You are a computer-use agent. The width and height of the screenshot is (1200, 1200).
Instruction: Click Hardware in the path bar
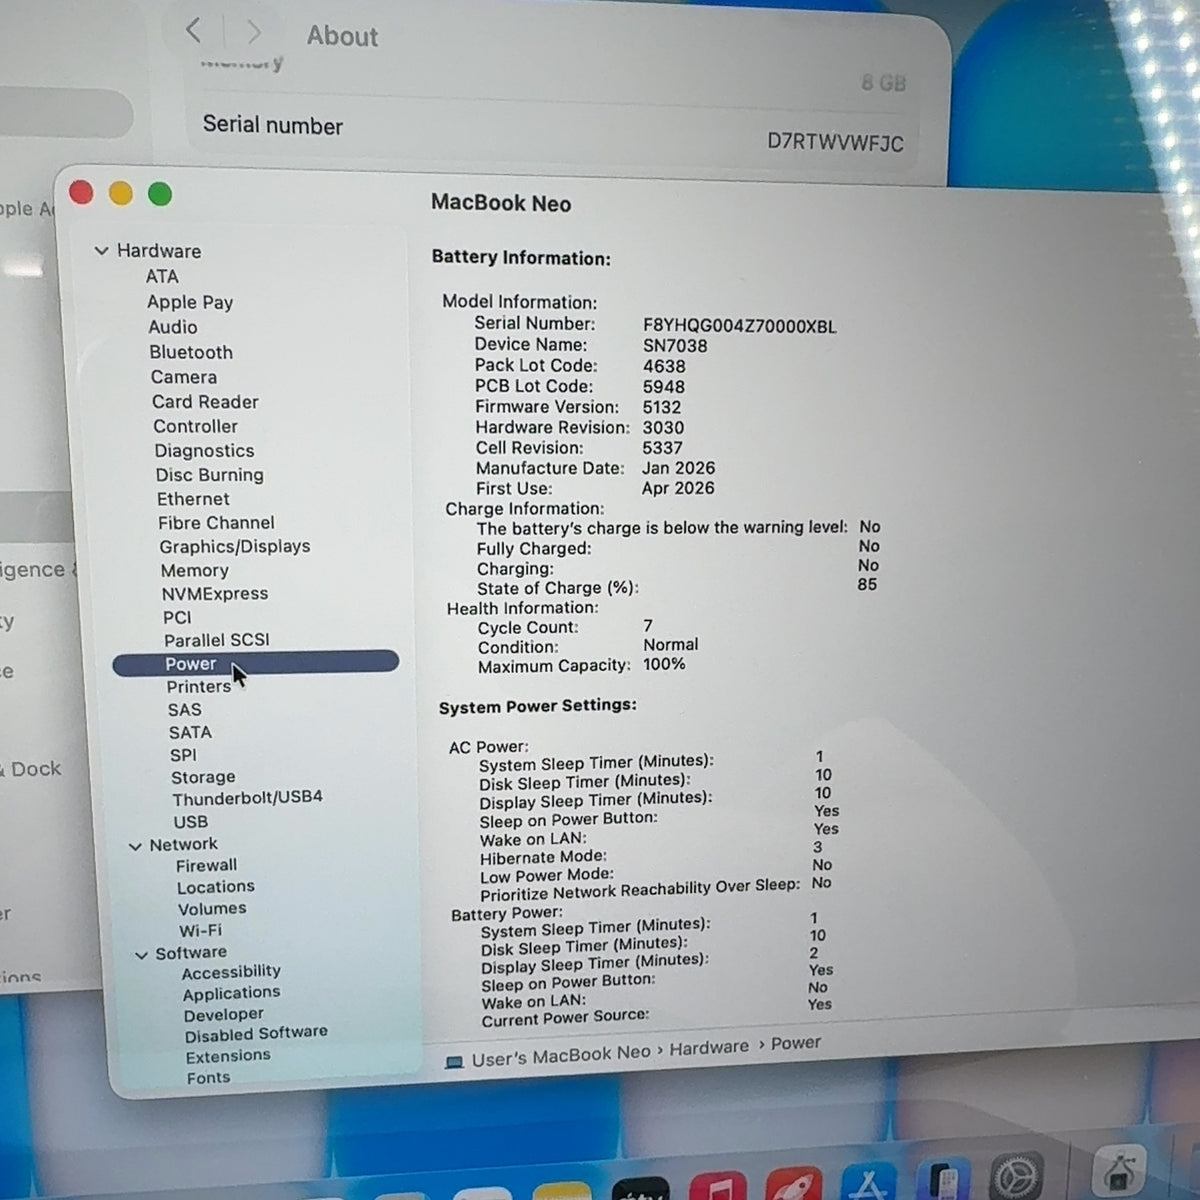pyautogui.click(x=709, y=1048)
